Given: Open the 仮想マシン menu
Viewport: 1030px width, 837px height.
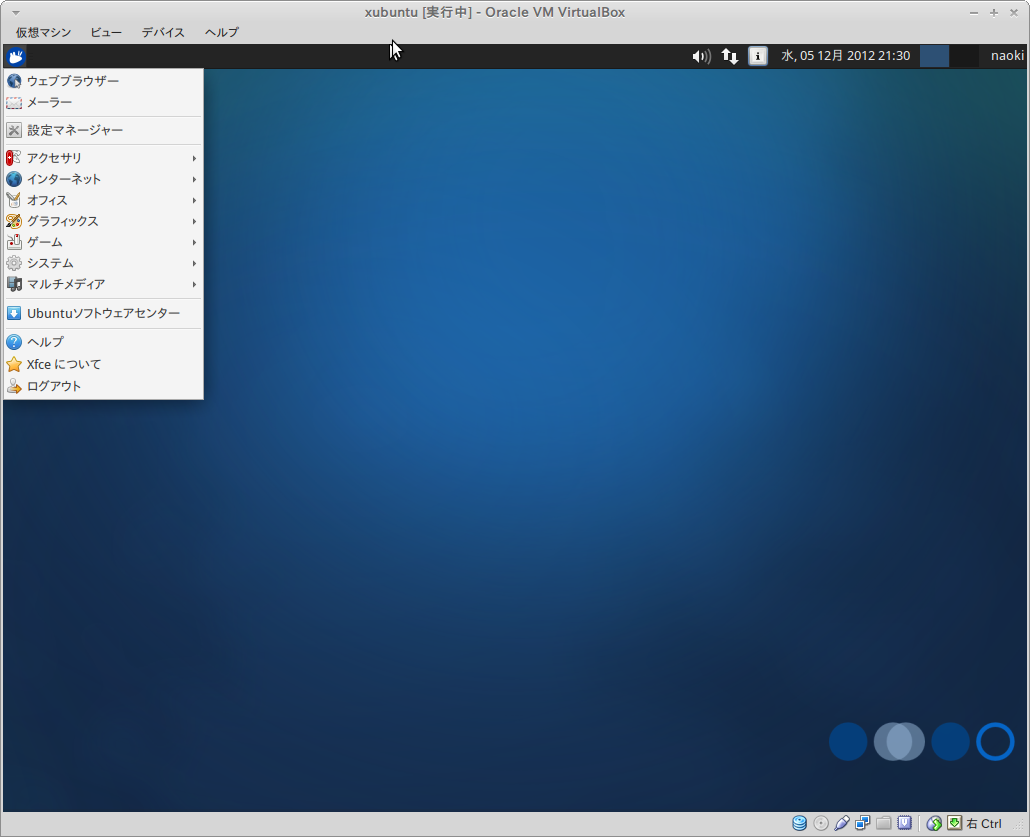Looking at the screenshot, I should [43, 32].
